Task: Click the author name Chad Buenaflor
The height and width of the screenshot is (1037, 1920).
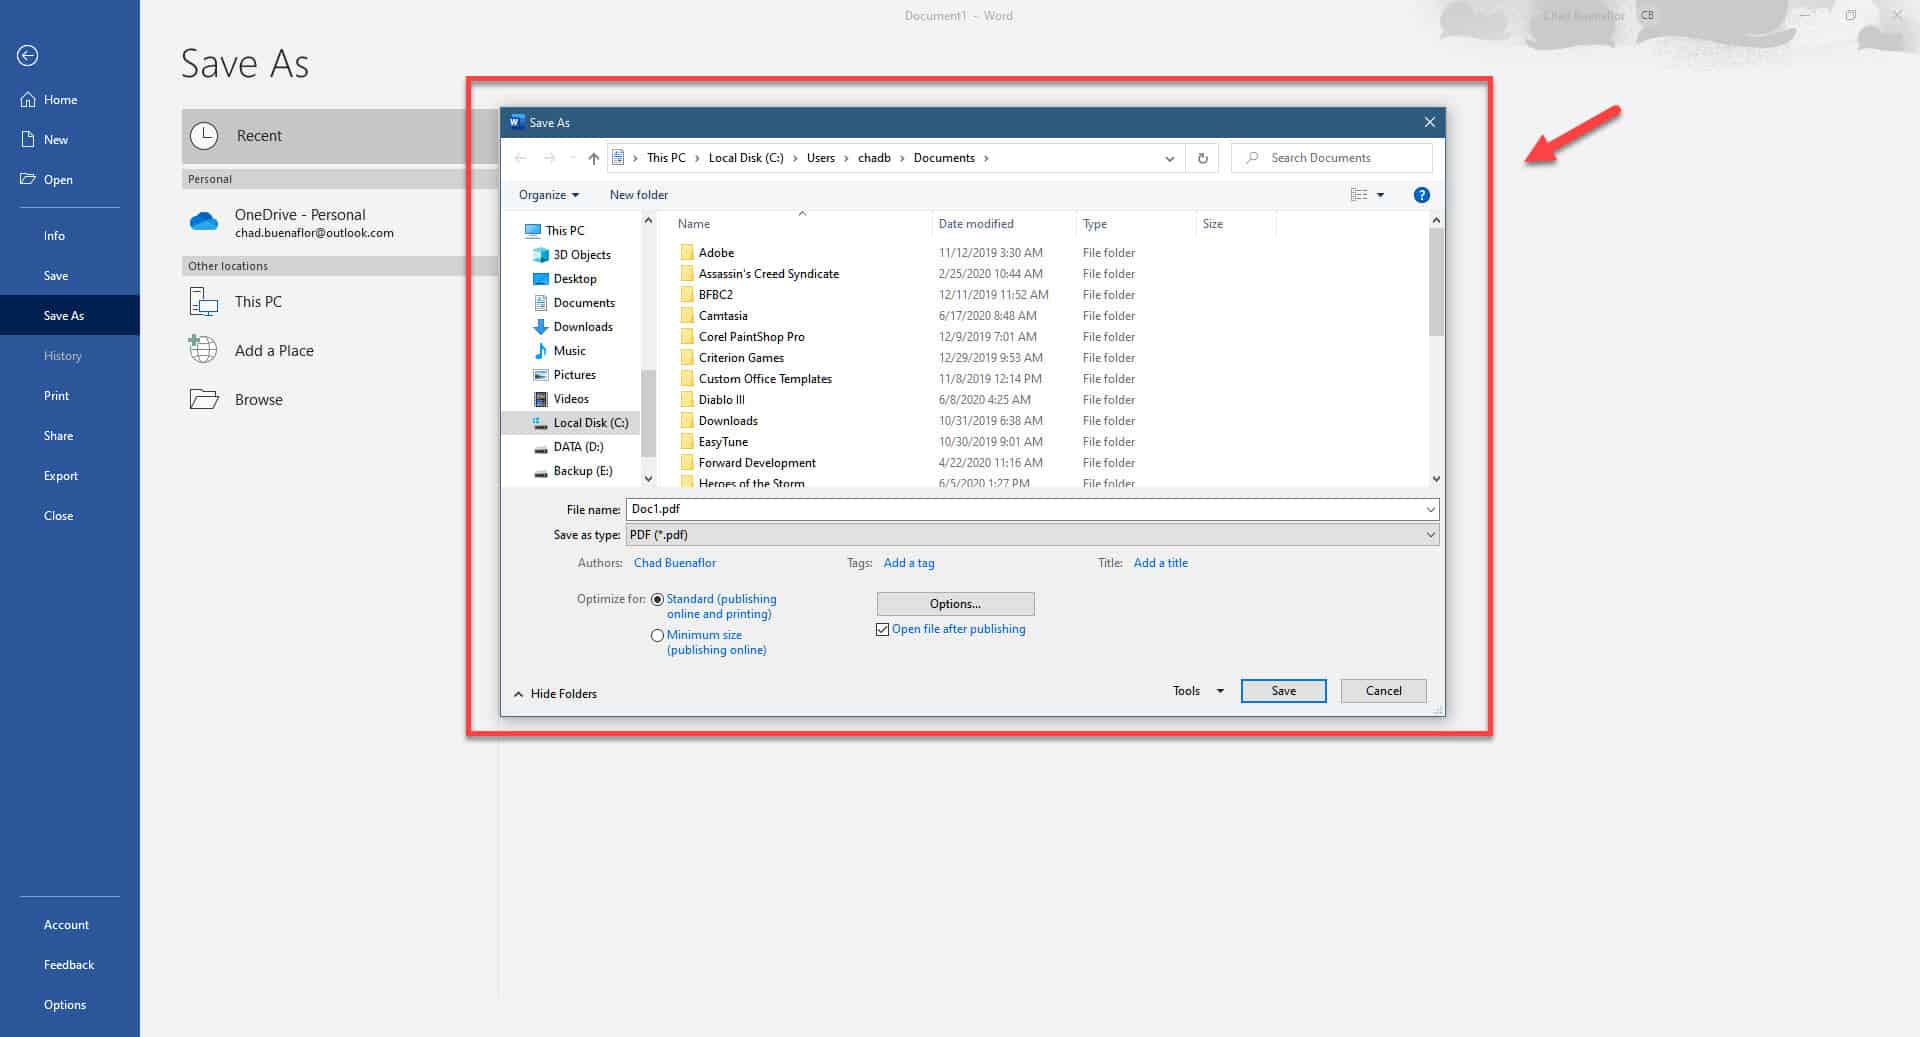Action: point(675,563)
